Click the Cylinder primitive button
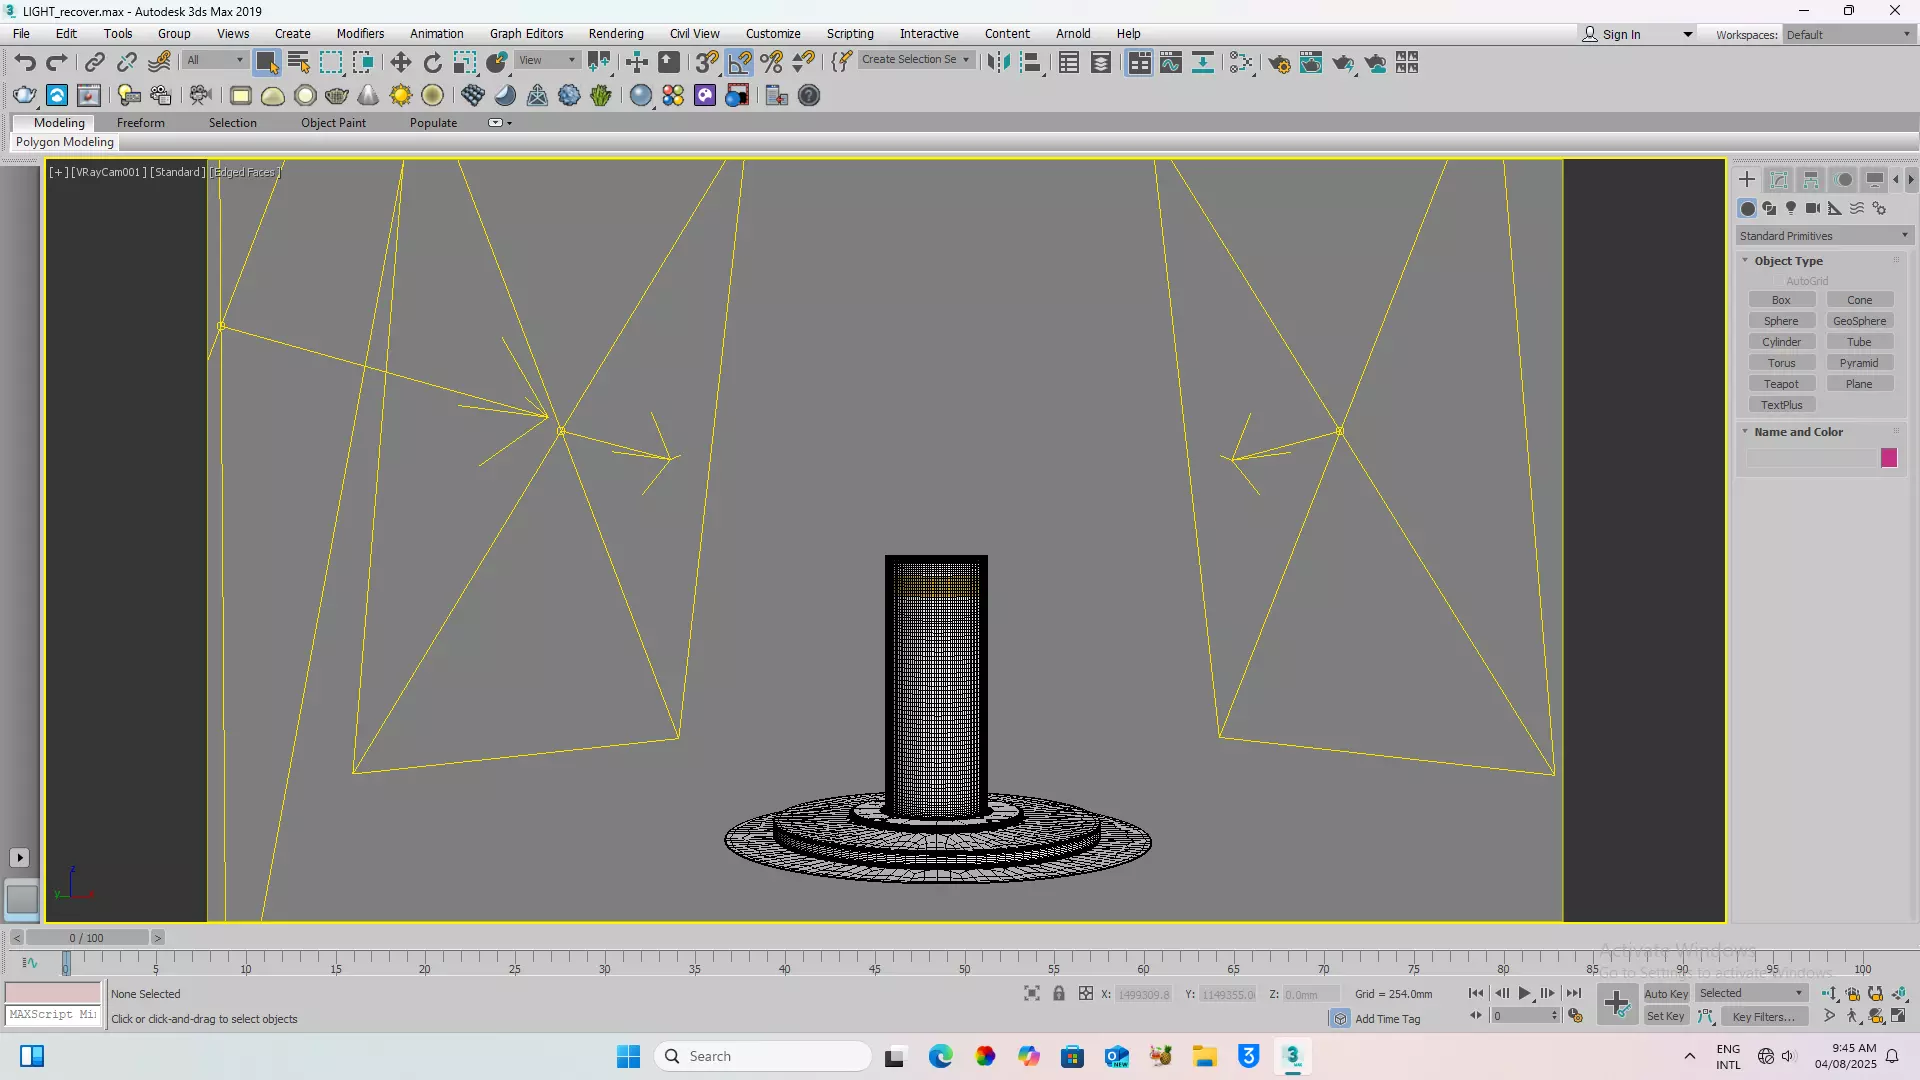Screen dimensions: 1920x1080 point(1781,342)
